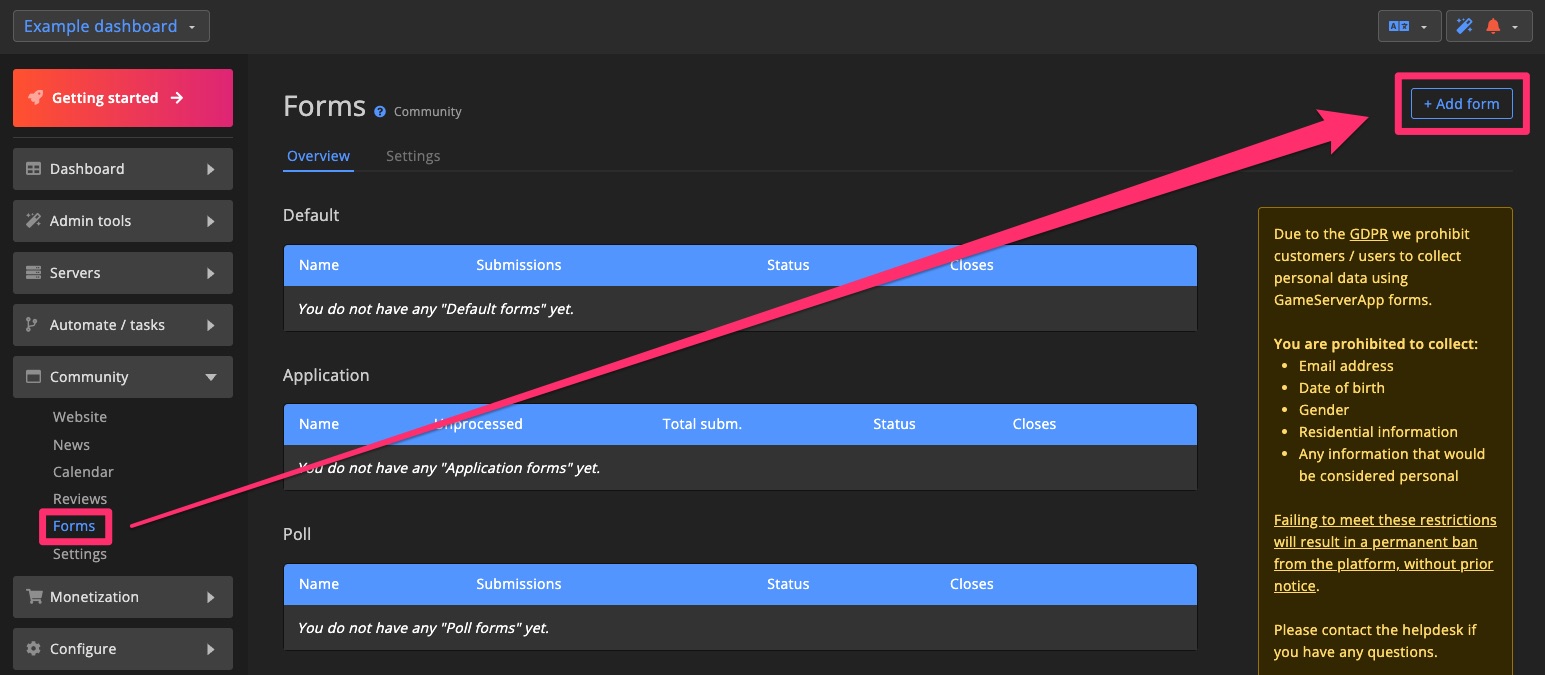This screenshot has height=675, width=1545.
Task: Open the GDPR link in the warning box
Action: [x=1369, y=233]
